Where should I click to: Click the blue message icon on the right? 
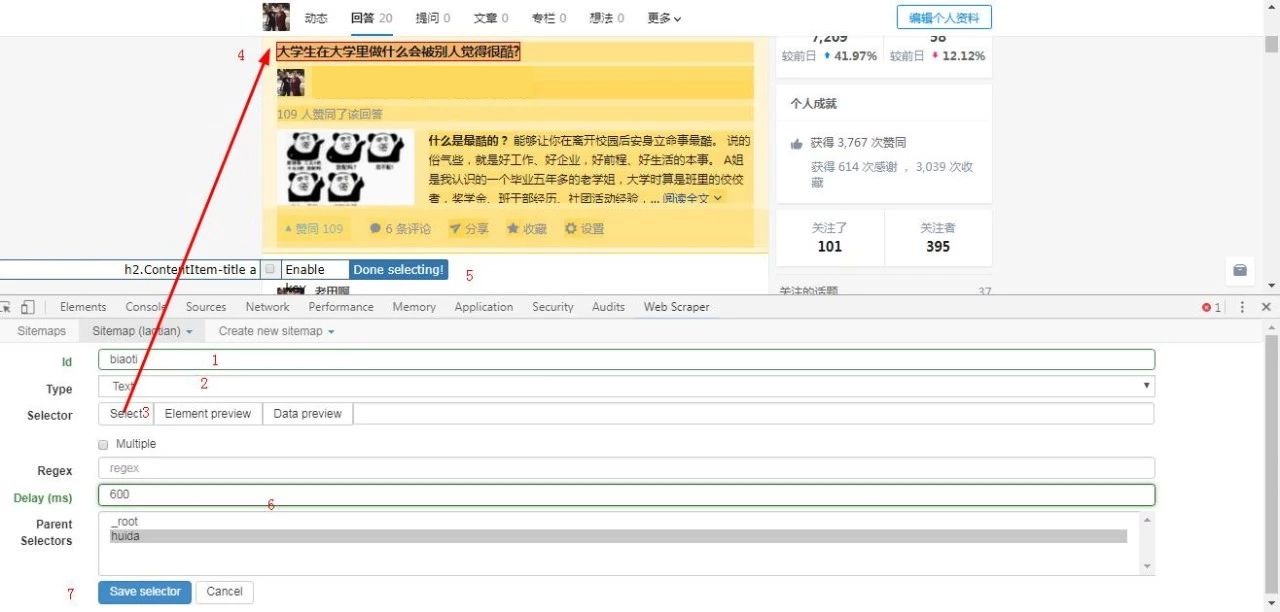click(1240, 270)
